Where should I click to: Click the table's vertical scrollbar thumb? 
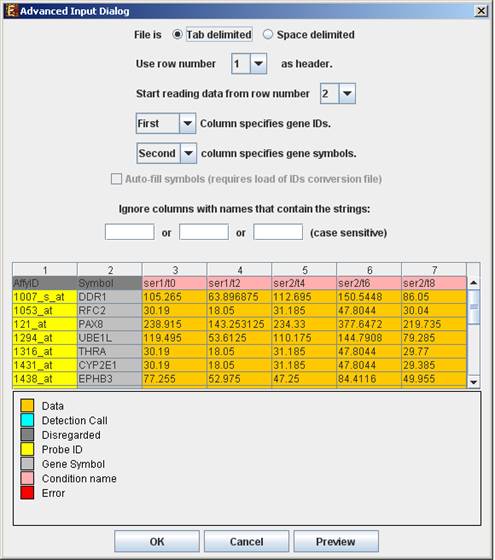474,307
